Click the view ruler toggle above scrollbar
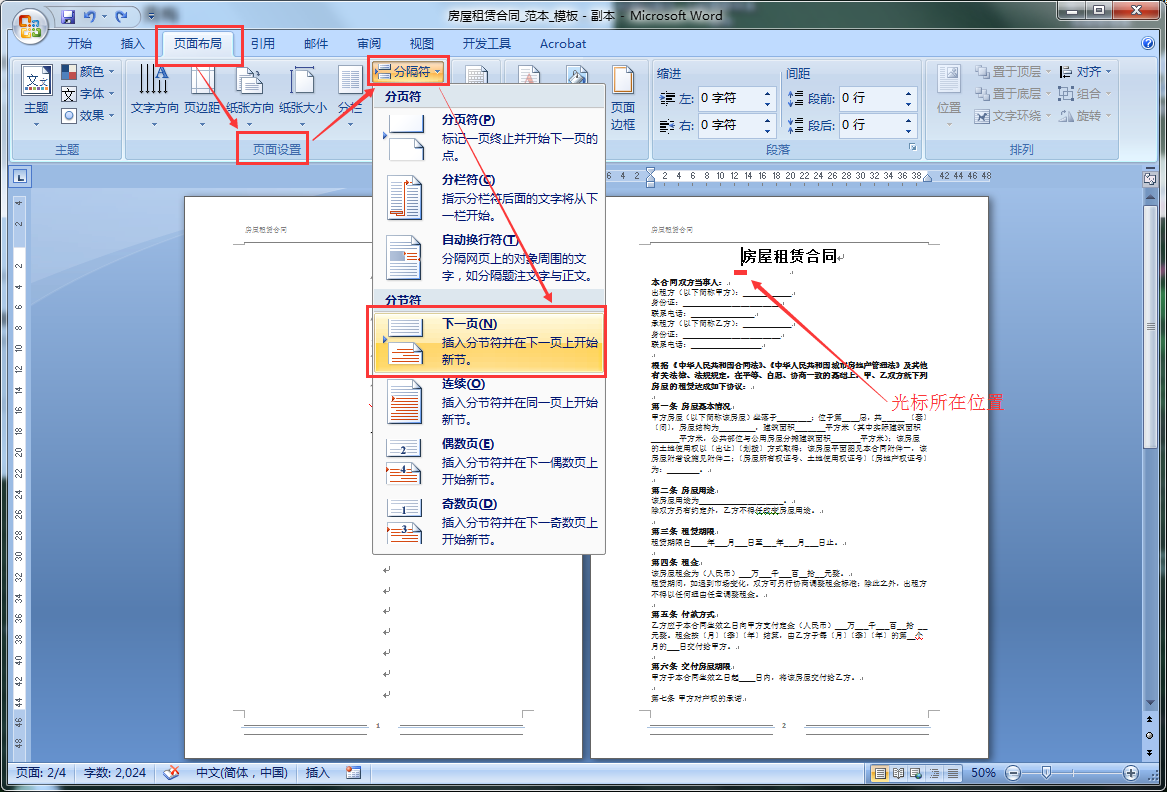 (x=1150, y=179)
